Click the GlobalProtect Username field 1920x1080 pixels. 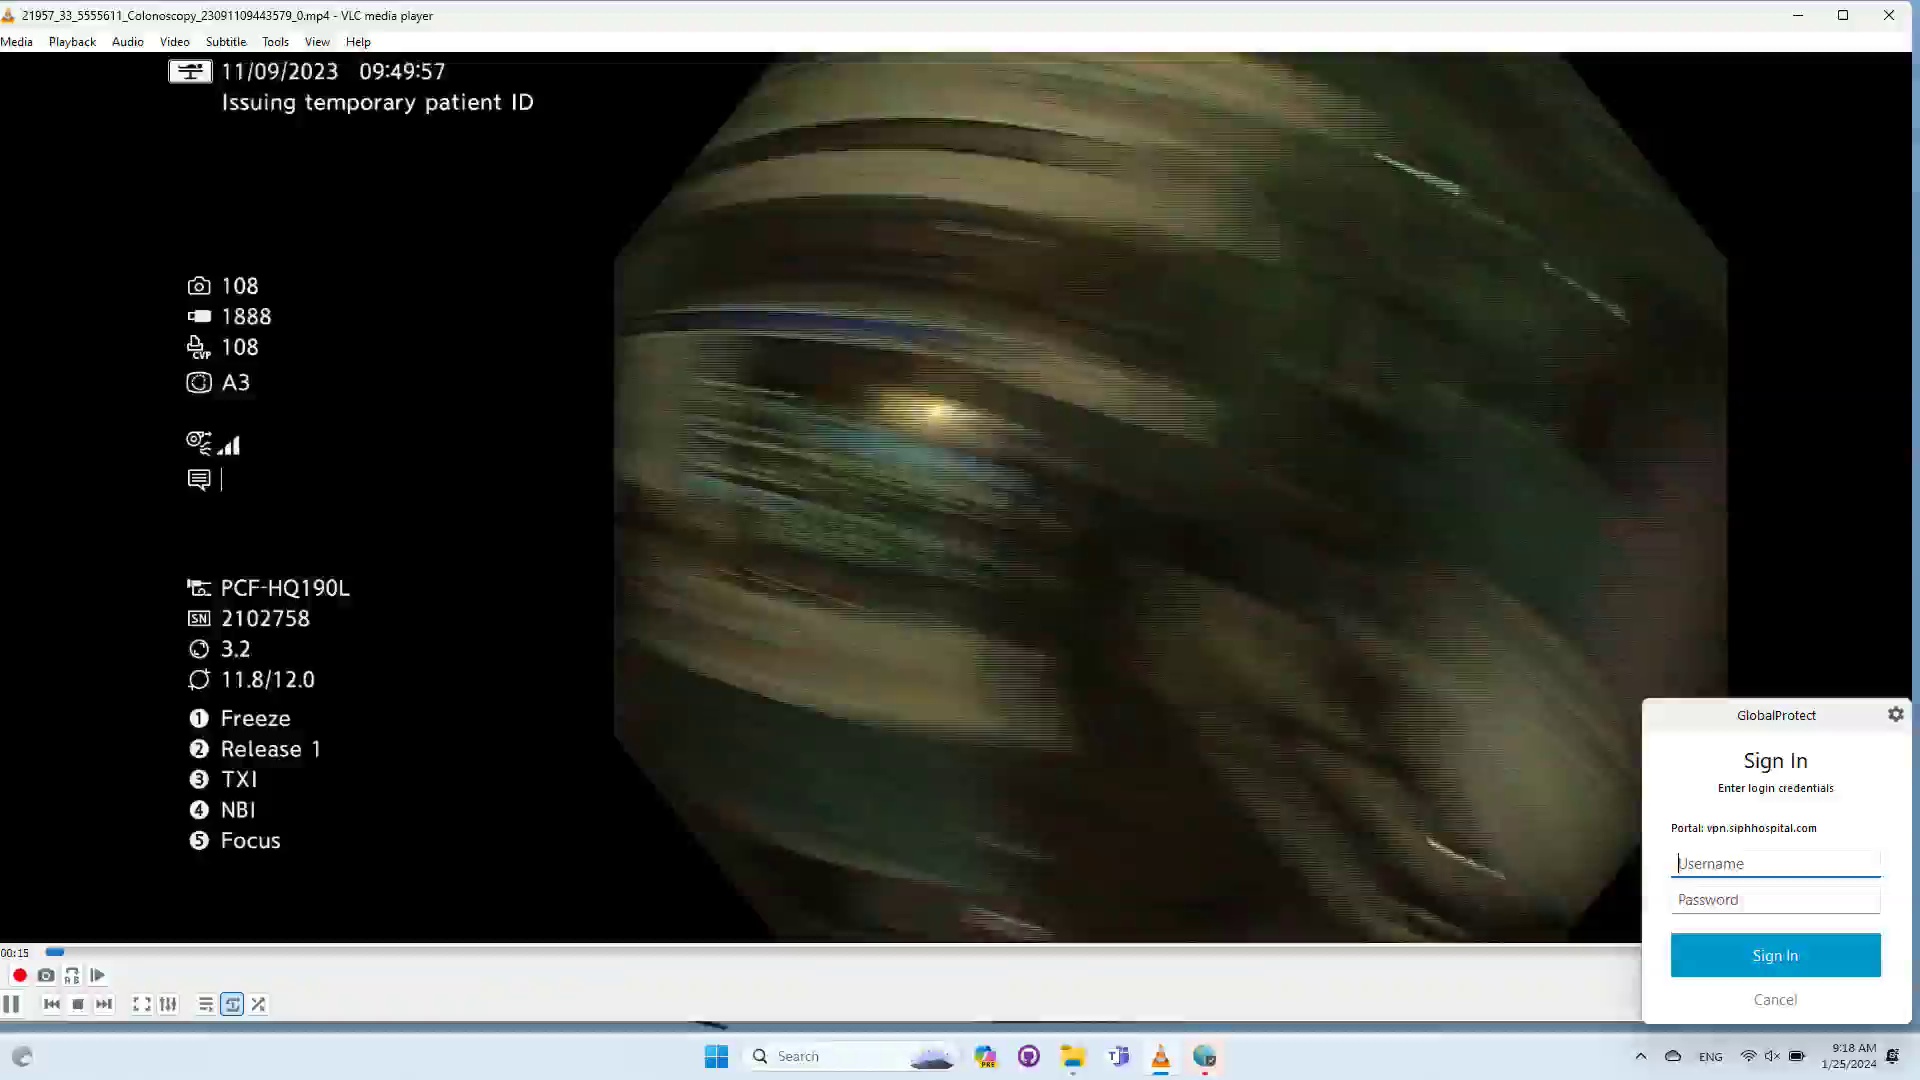point(1775,864)
